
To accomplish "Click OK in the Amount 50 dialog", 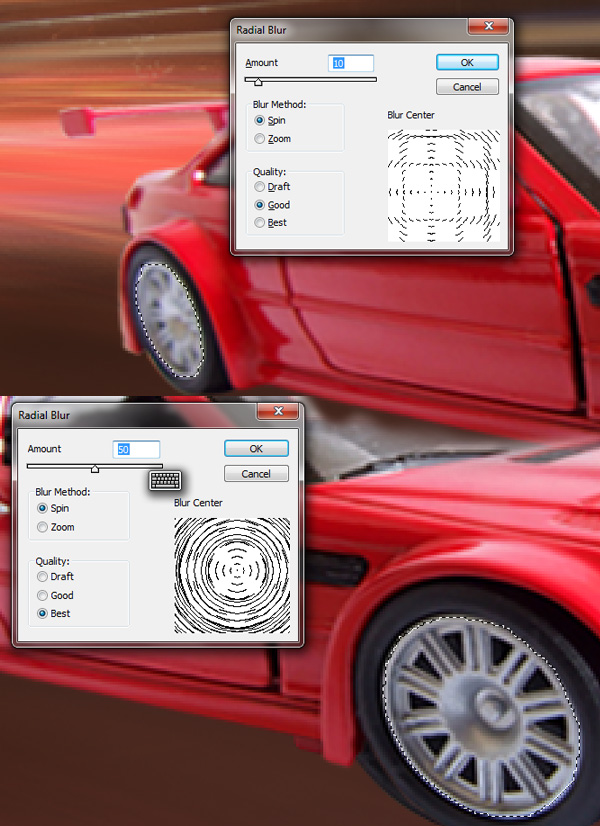I will click(x=256, y=448).
